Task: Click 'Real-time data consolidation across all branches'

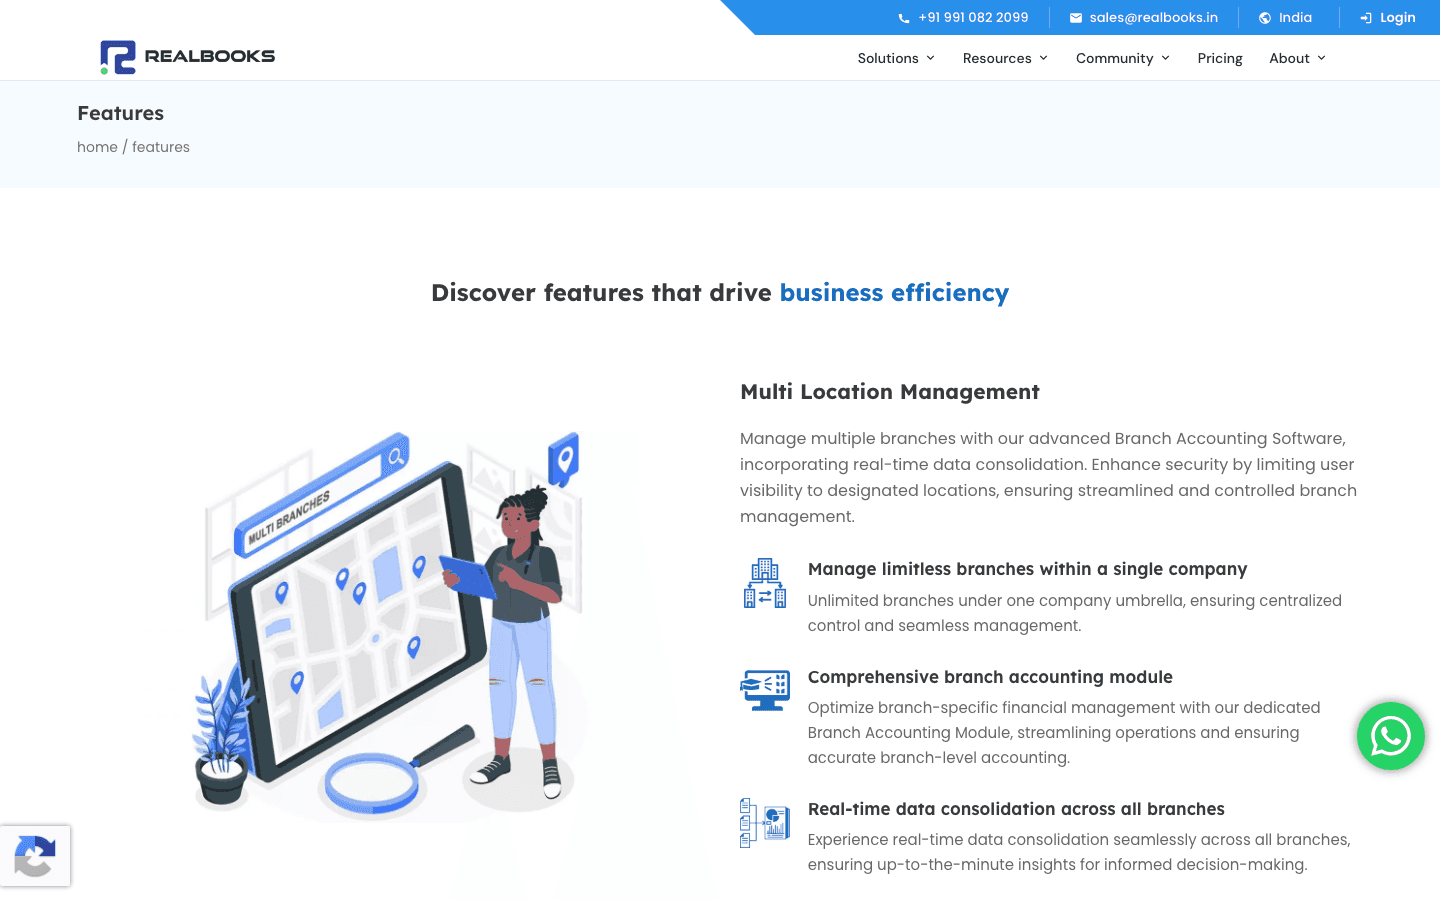Action: (1016, 809)
